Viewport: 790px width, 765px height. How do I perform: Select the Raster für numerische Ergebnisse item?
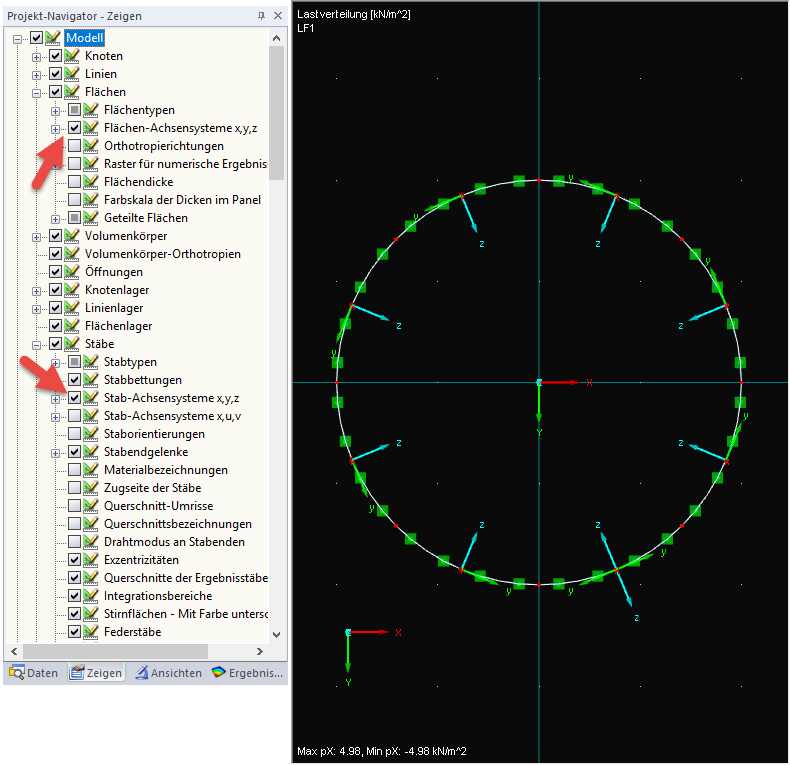pyautogui.click(x=185, y=164)
